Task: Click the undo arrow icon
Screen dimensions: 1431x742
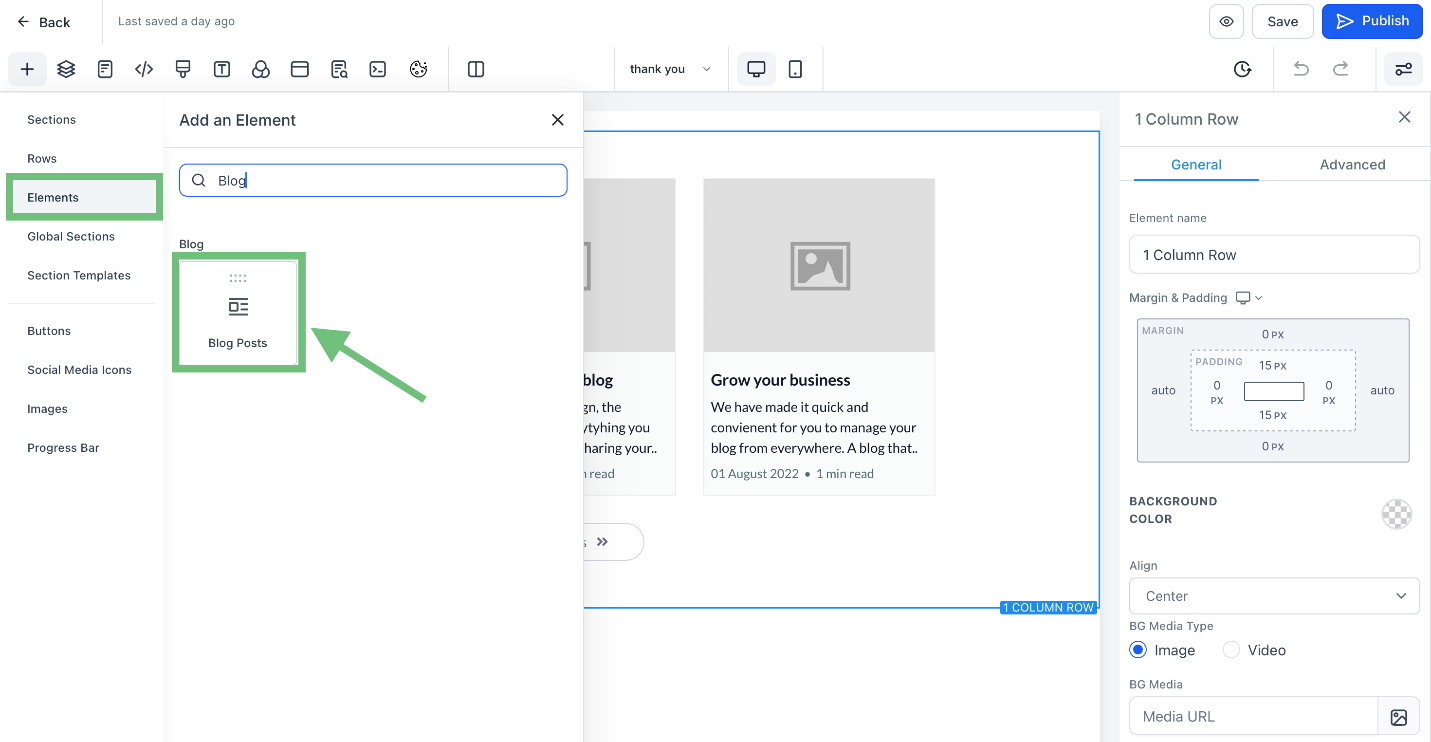Action: tap(1301, 69)
